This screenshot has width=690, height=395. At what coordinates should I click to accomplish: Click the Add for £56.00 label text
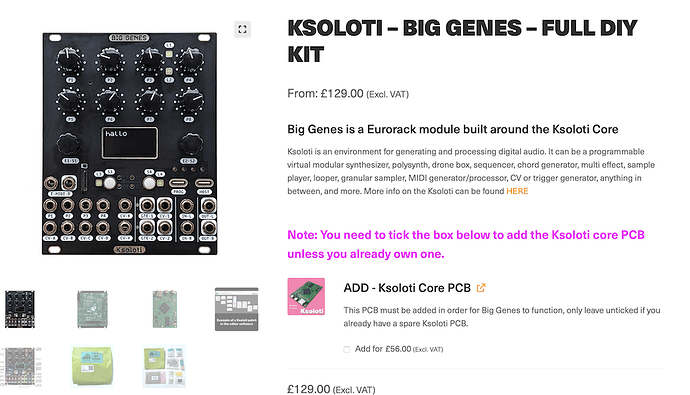coord(399,349)
